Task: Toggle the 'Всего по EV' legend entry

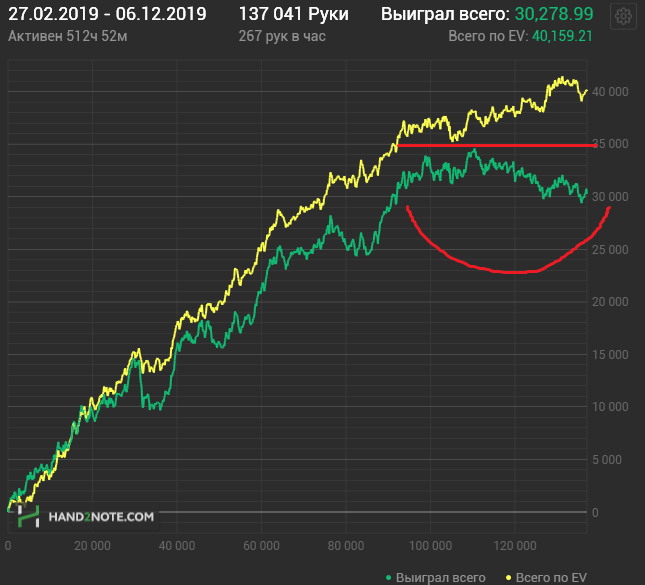Action: click(x=546, y=578)
